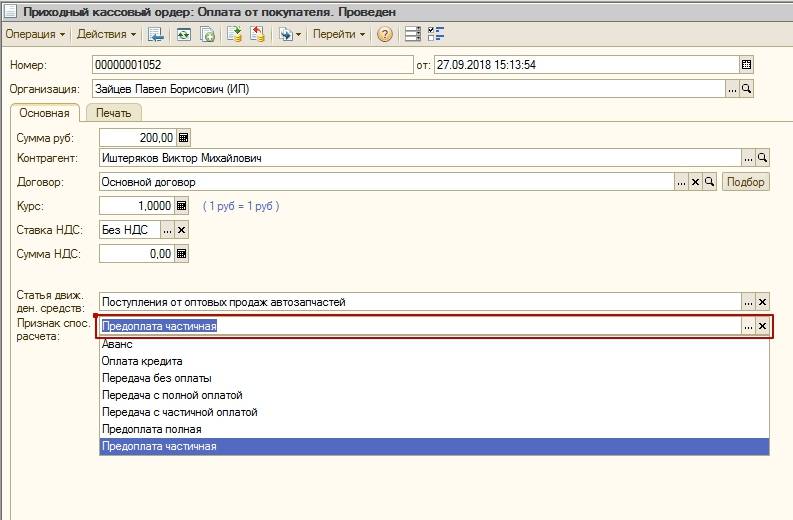793x520 pixels.
Task: Switch to the Печать tab
Action: (113, 113)
